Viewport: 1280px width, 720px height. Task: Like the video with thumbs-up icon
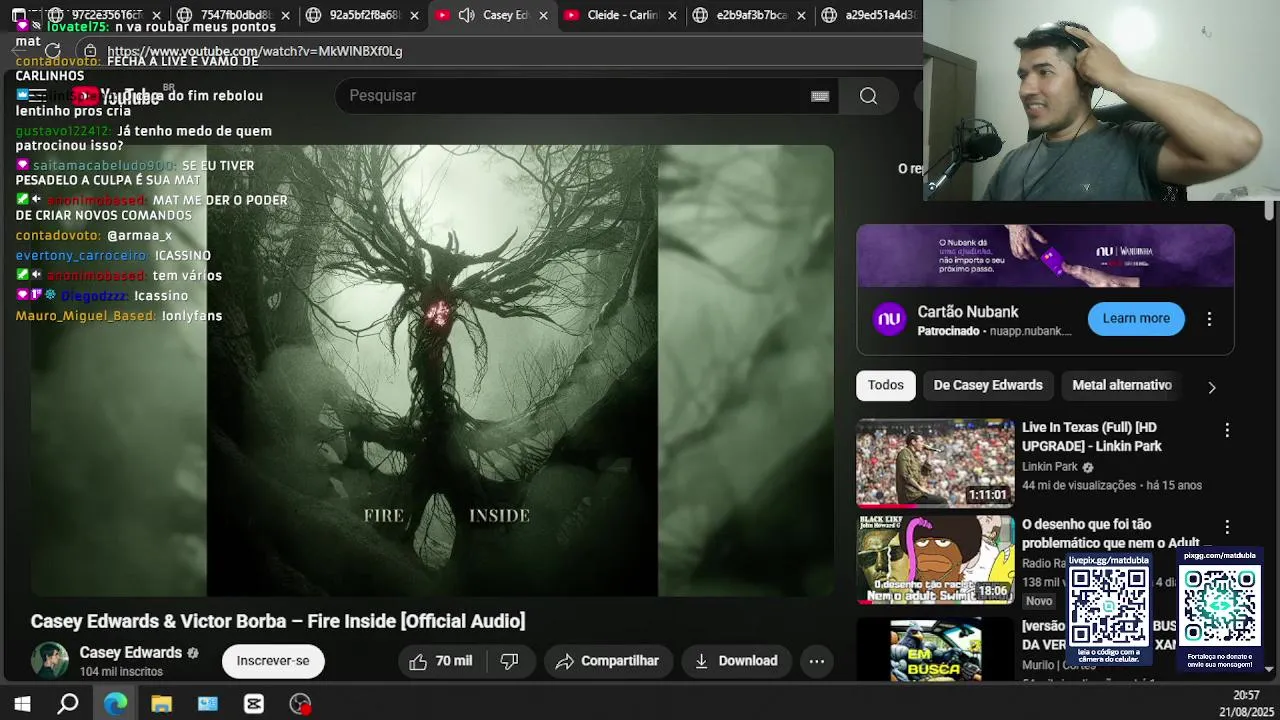tap(441, 661)
